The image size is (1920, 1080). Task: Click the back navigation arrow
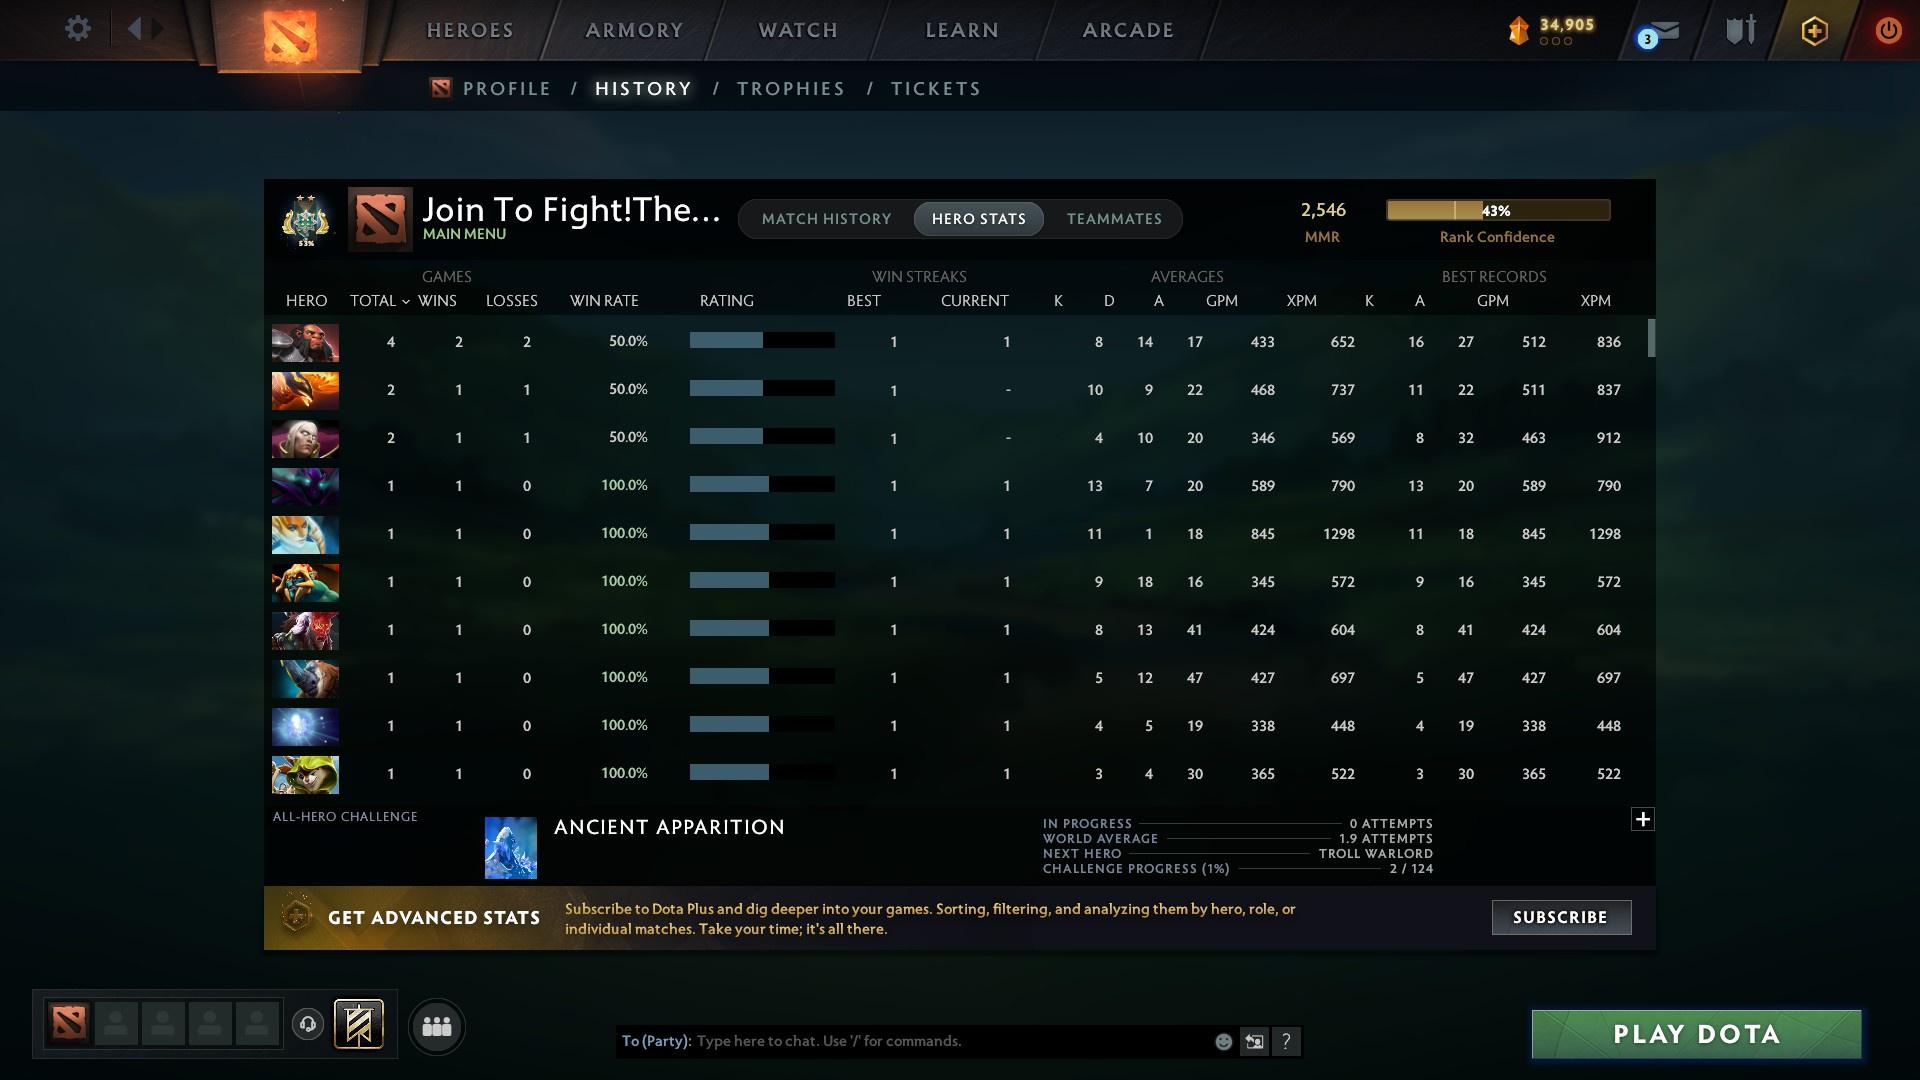point(137,29)
